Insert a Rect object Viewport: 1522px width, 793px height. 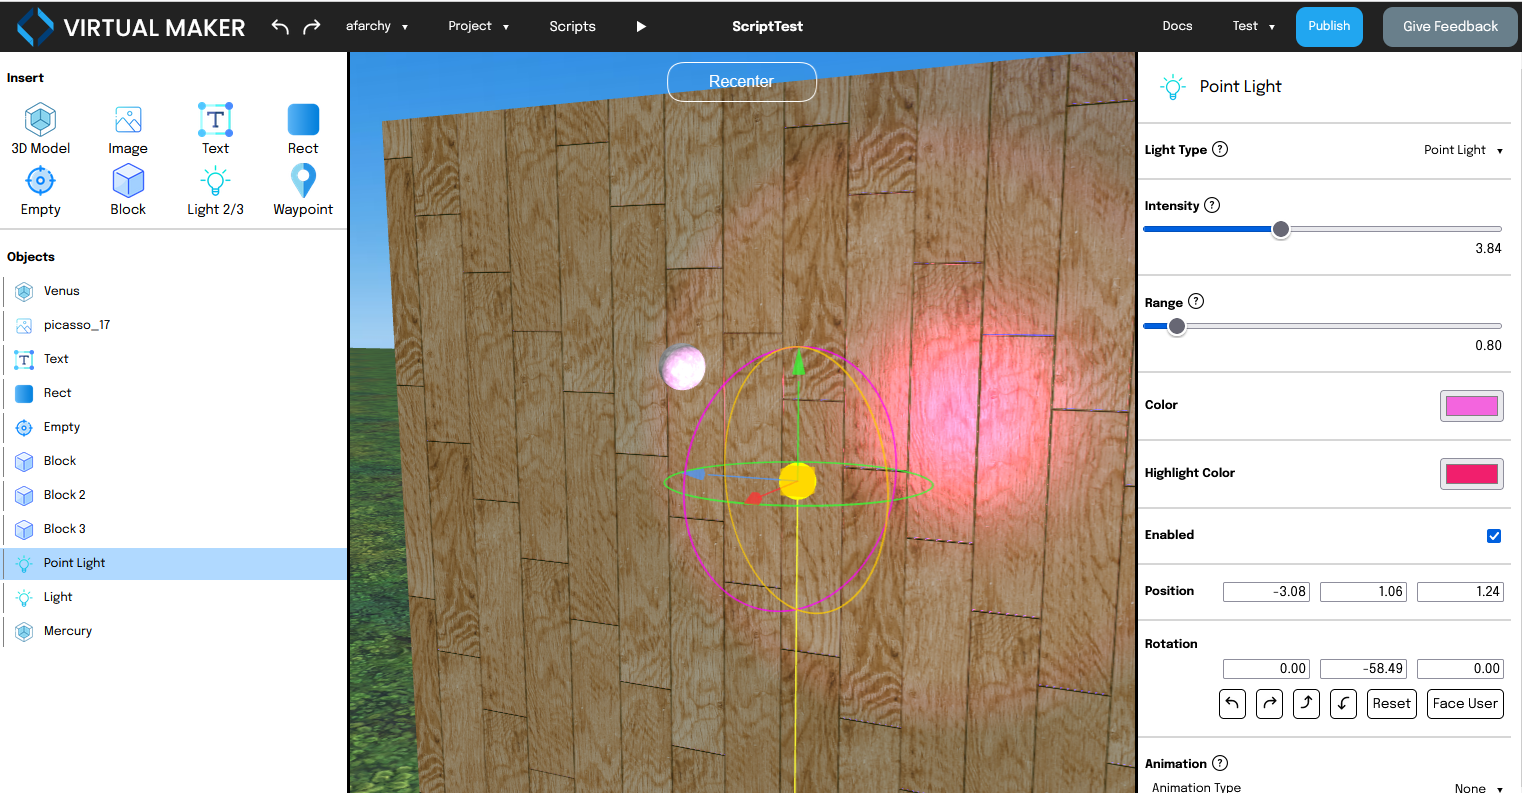303,127
